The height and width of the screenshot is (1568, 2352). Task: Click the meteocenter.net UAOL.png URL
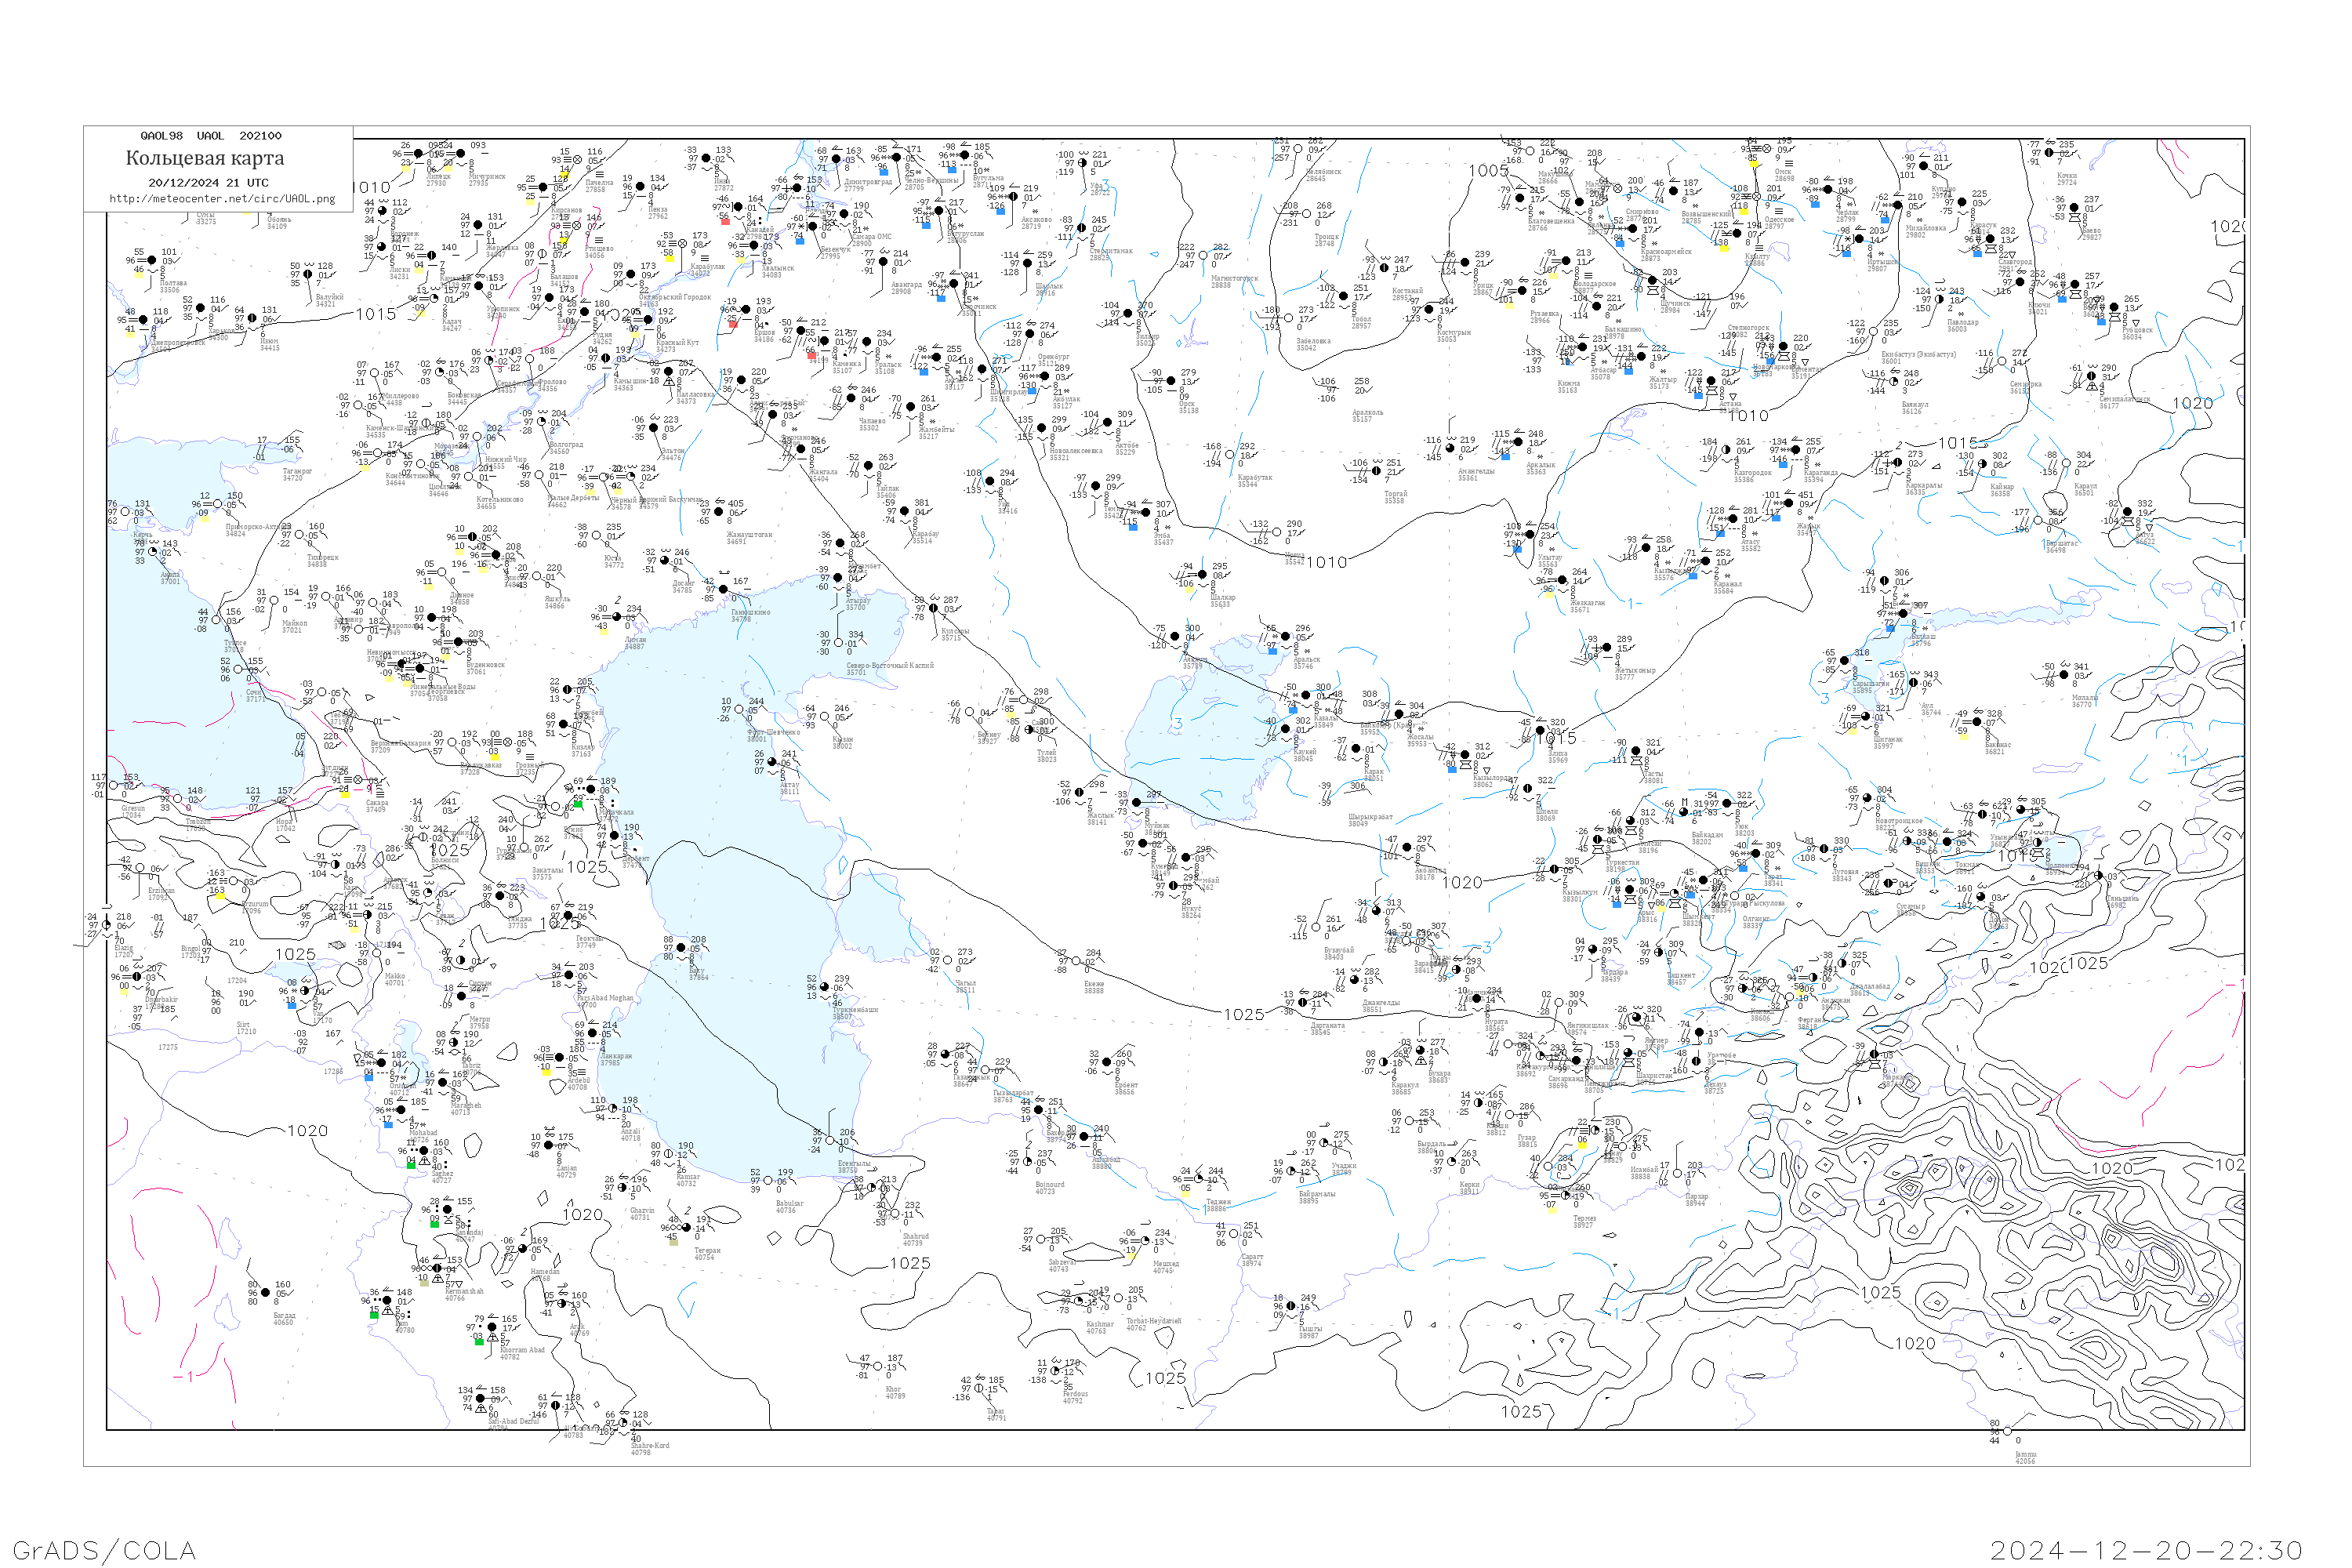[x=222, y=199]
